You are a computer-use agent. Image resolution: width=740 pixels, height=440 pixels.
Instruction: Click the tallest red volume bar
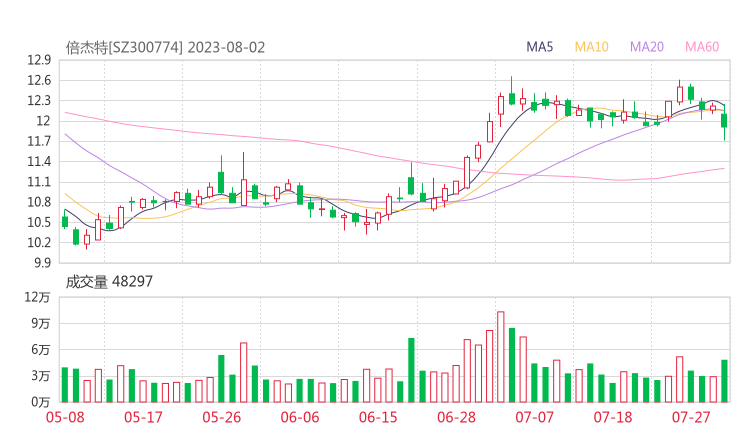(501, 357)
